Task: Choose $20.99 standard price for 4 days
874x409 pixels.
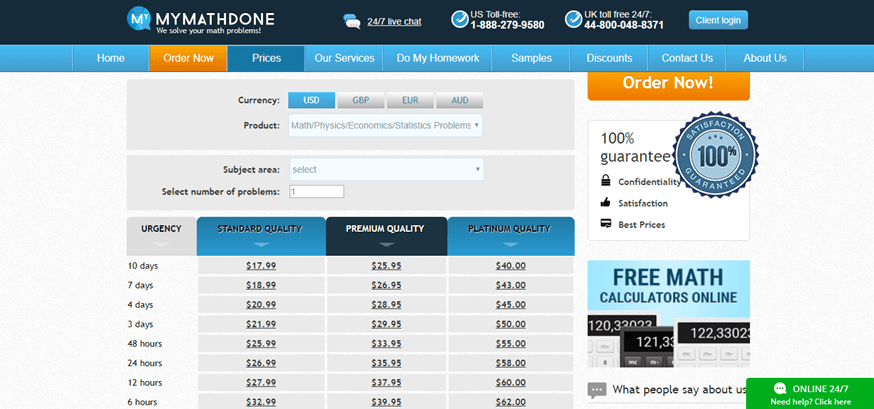Action: coord(261,305)
